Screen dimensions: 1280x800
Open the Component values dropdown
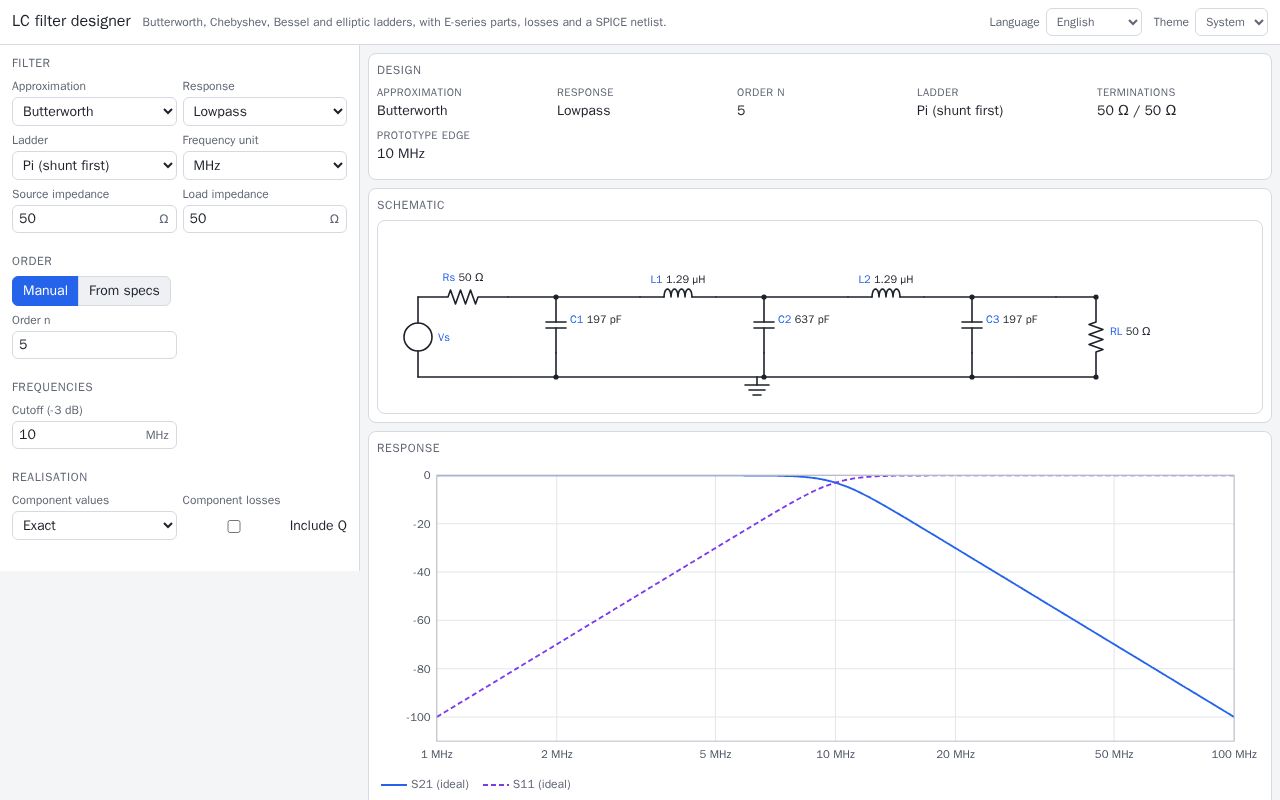point(94,525)
